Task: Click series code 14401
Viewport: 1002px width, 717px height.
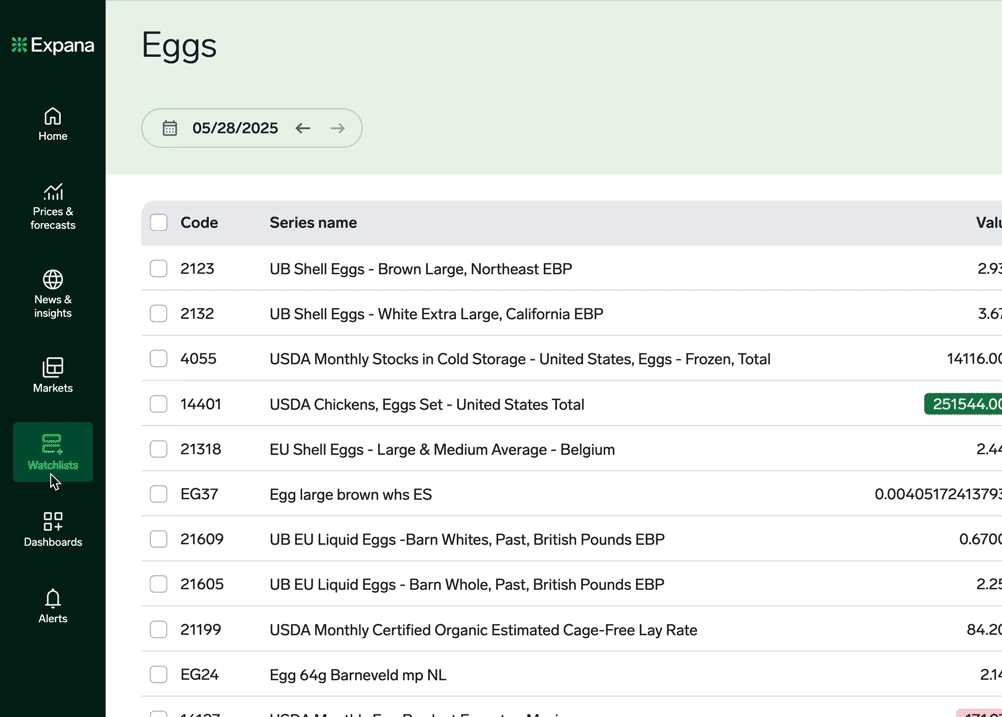Action: 201,404
